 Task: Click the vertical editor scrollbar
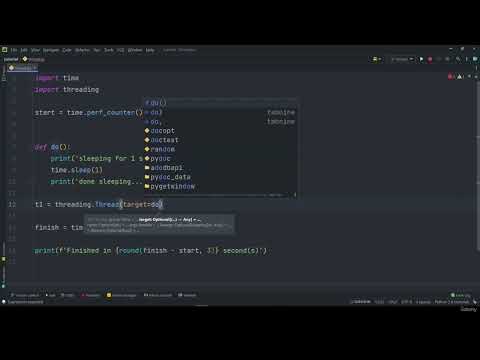pyautogui.click(x=478, y=167)
